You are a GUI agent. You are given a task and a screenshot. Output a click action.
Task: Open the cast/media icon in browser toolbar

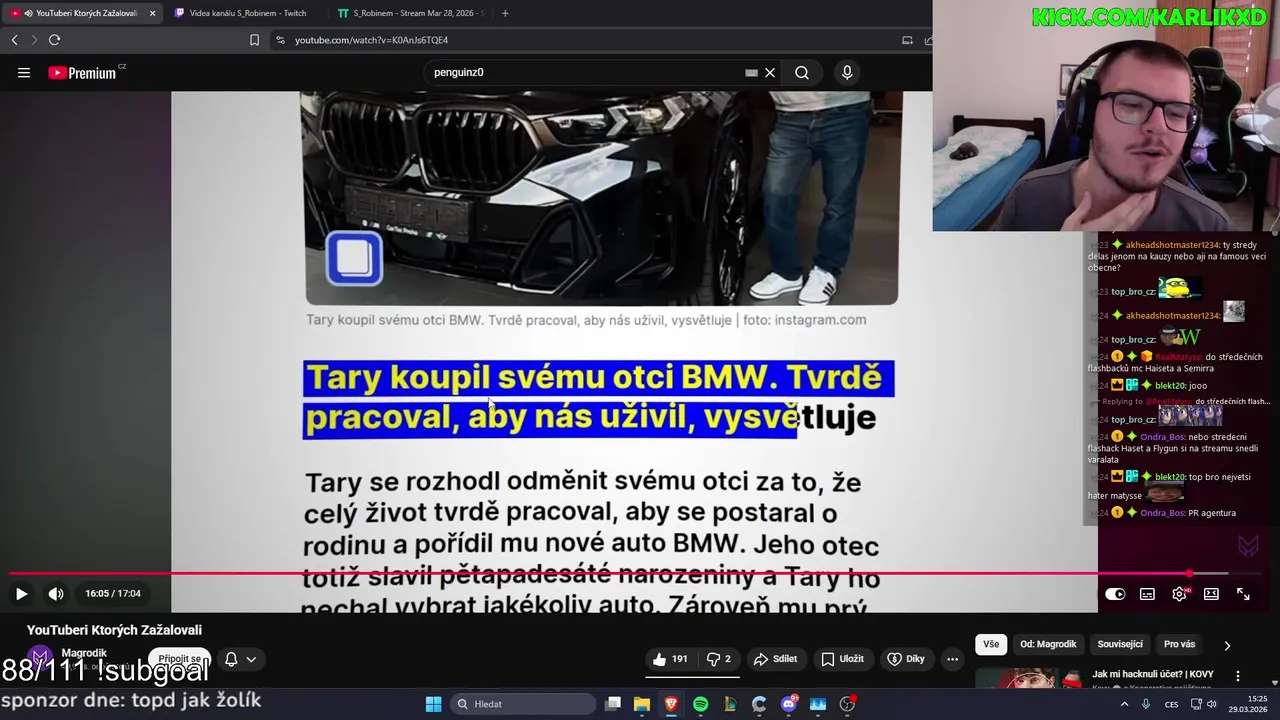point(907,40)
